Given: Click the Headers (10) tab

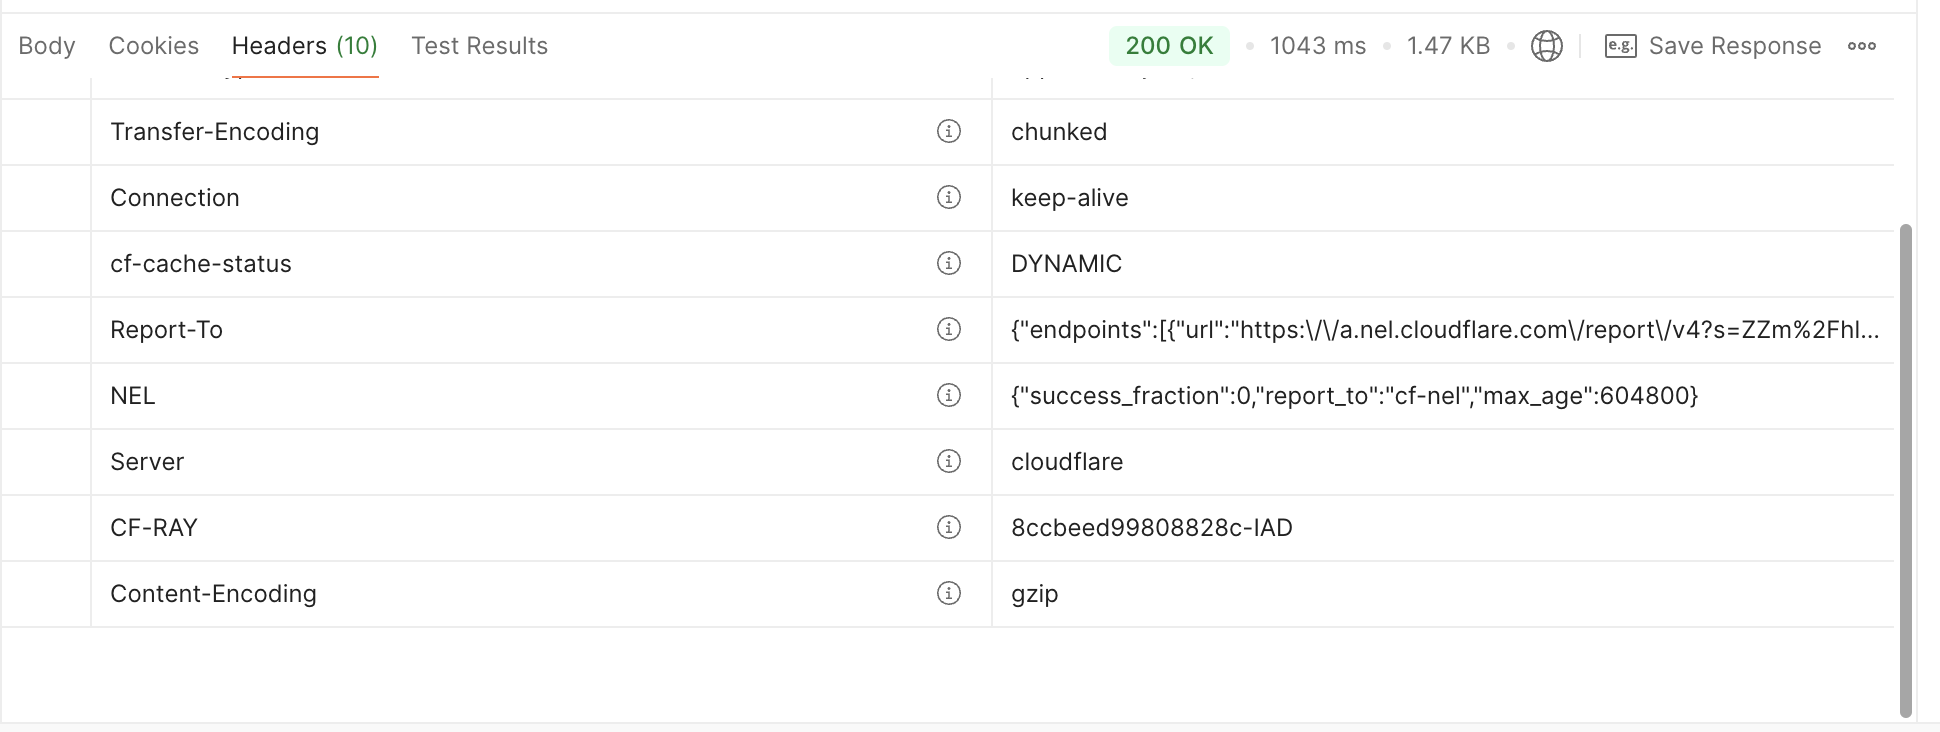Looking at the screenshot, I should point(304,46).
